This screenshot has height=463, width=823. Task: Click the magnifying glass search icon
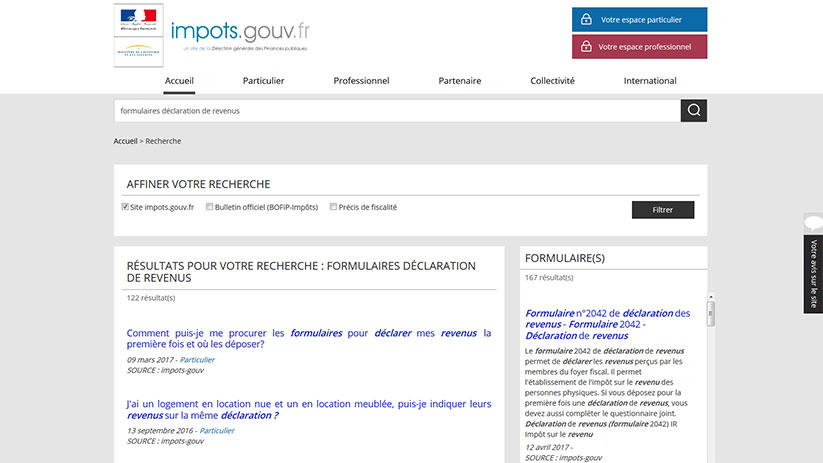(x=693, y=111)
